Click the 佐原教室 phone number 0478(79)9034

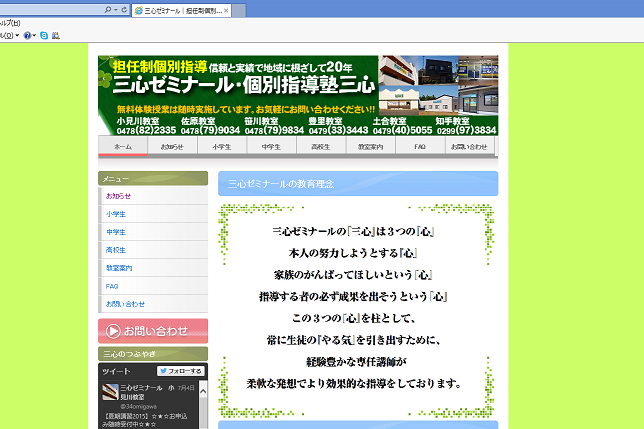(x=210, y=131)
